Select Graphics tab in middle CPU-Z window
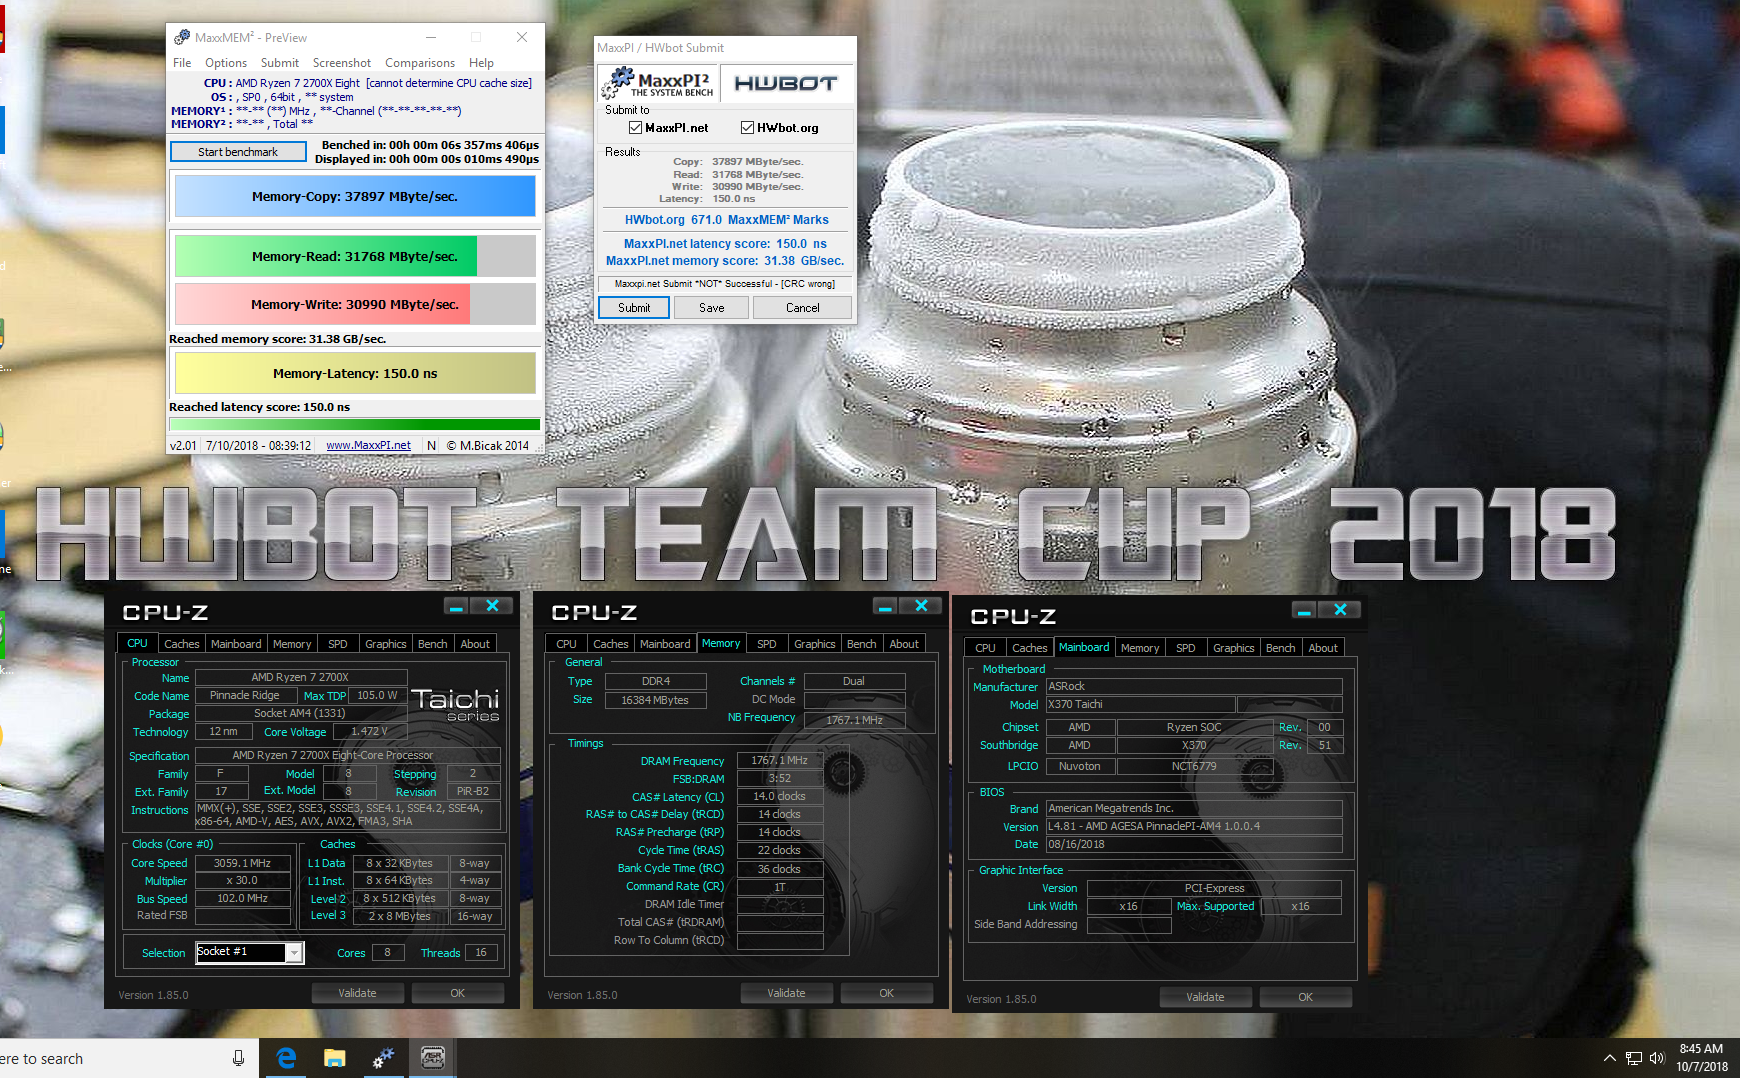 tap(815, 644)
